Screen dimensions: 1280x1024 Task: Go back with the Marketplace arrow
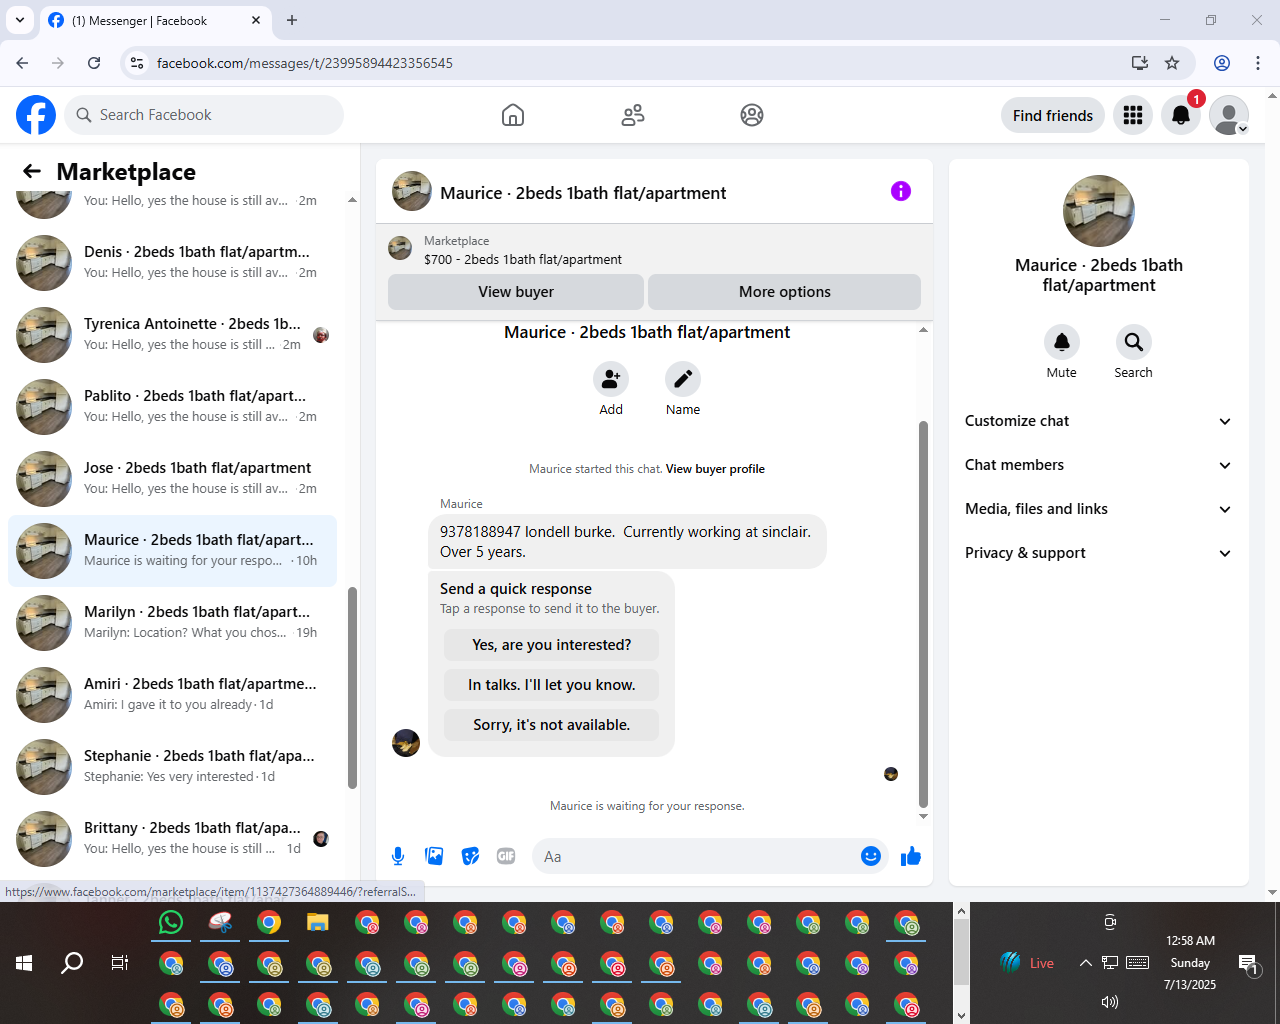pos(32,171)
